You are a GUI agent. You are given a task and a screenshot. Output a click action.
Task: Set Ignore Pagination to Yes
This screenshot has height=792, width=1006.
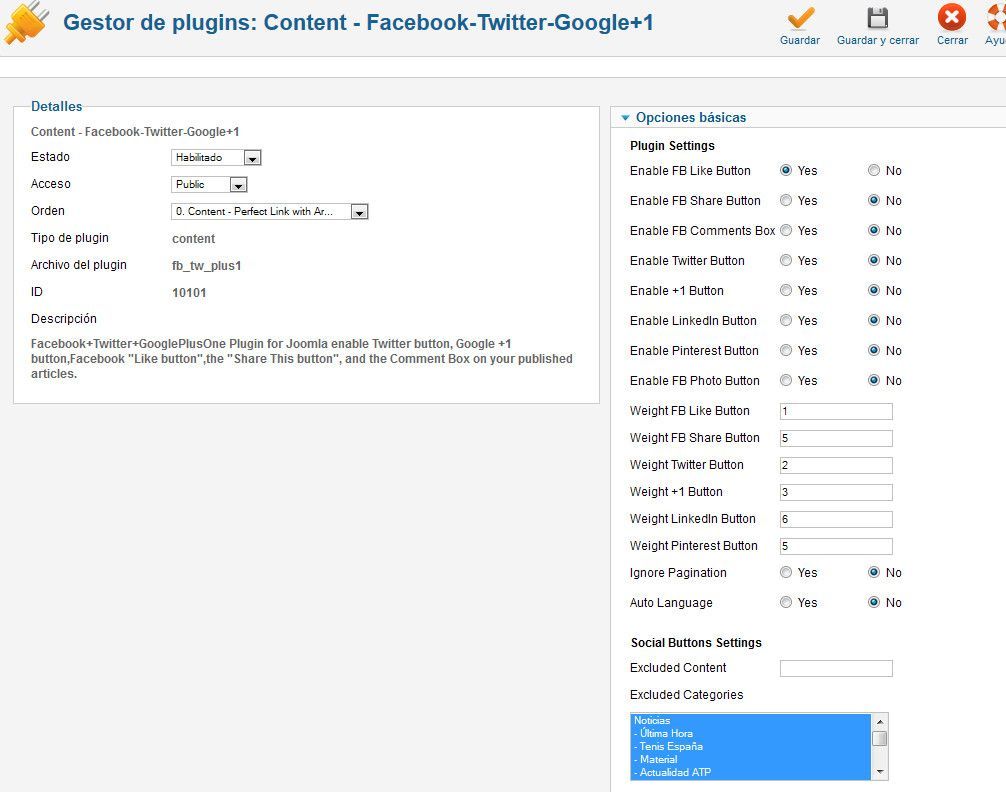[786, 572]
